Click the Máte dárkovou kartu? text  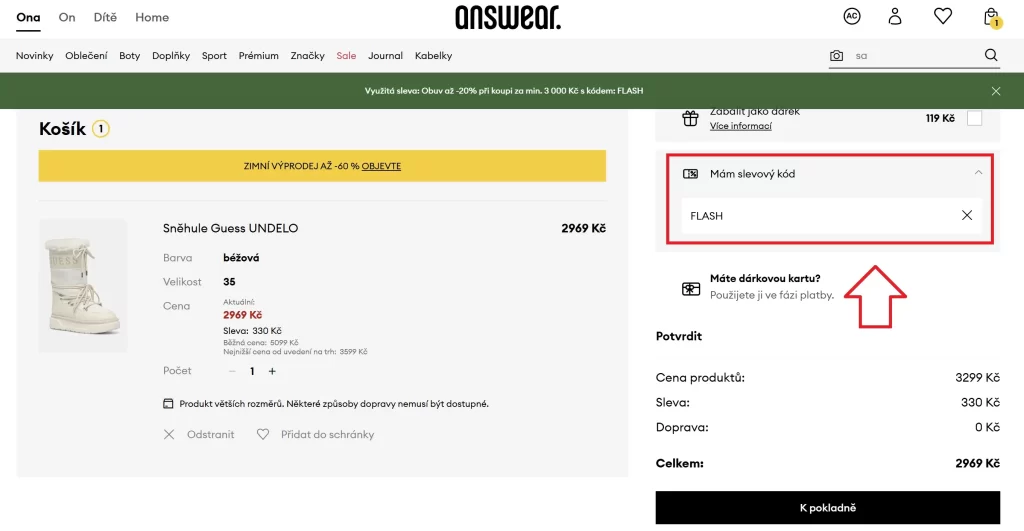coord(765,279)
